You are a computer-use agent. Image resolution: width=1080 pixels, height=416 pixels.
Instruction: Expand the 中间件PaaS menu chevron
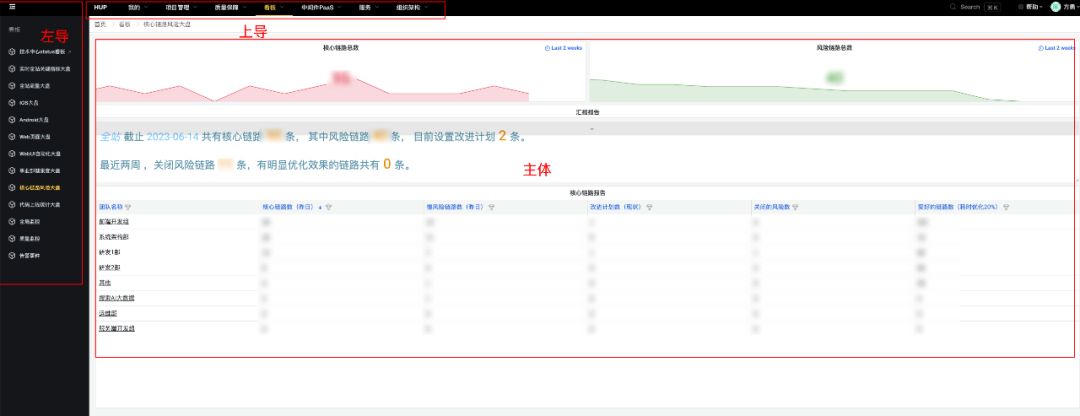point(340,7)
